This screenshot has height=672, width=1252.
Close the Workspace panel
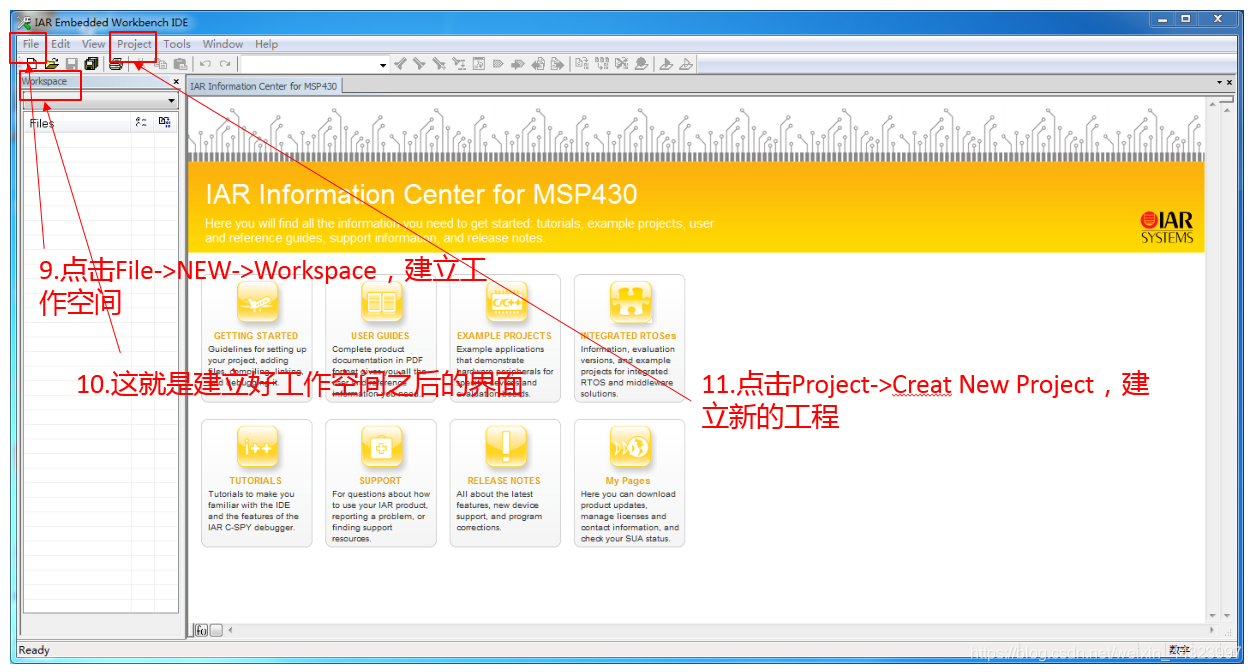(176, 82)
